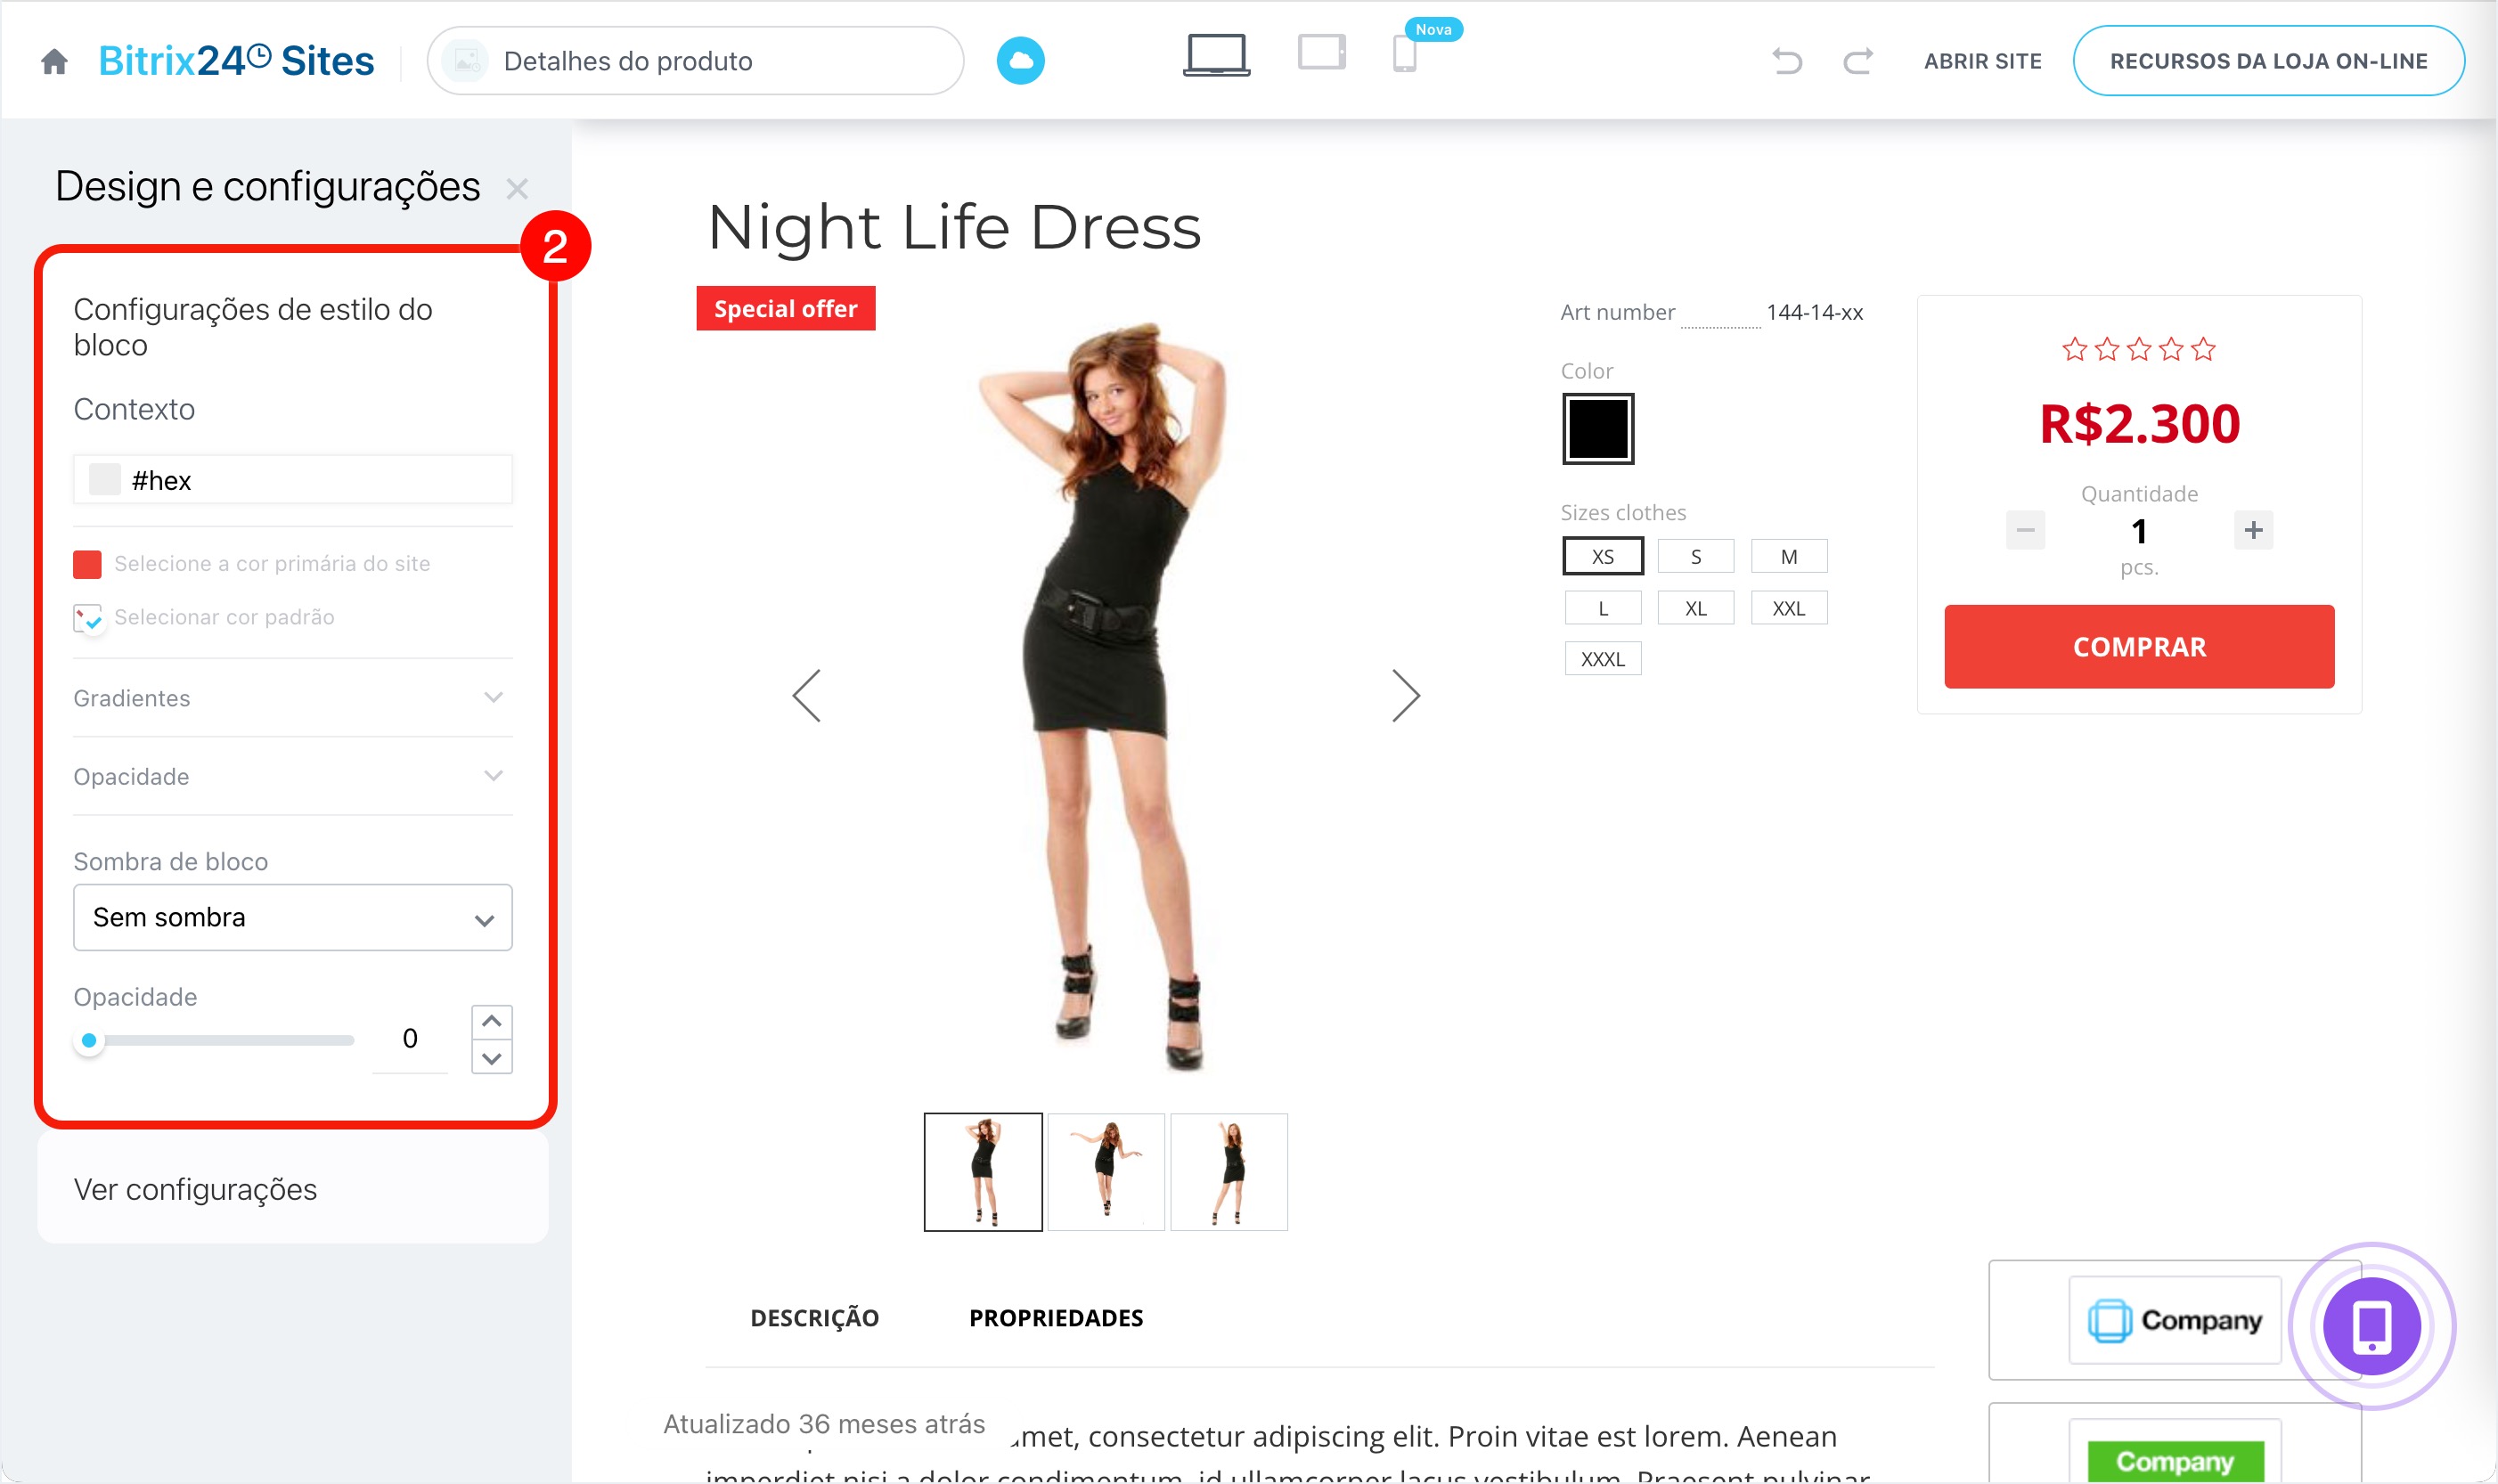
Task: Enable 'Selecionar cor padrão' option
Action: [88, 618]
